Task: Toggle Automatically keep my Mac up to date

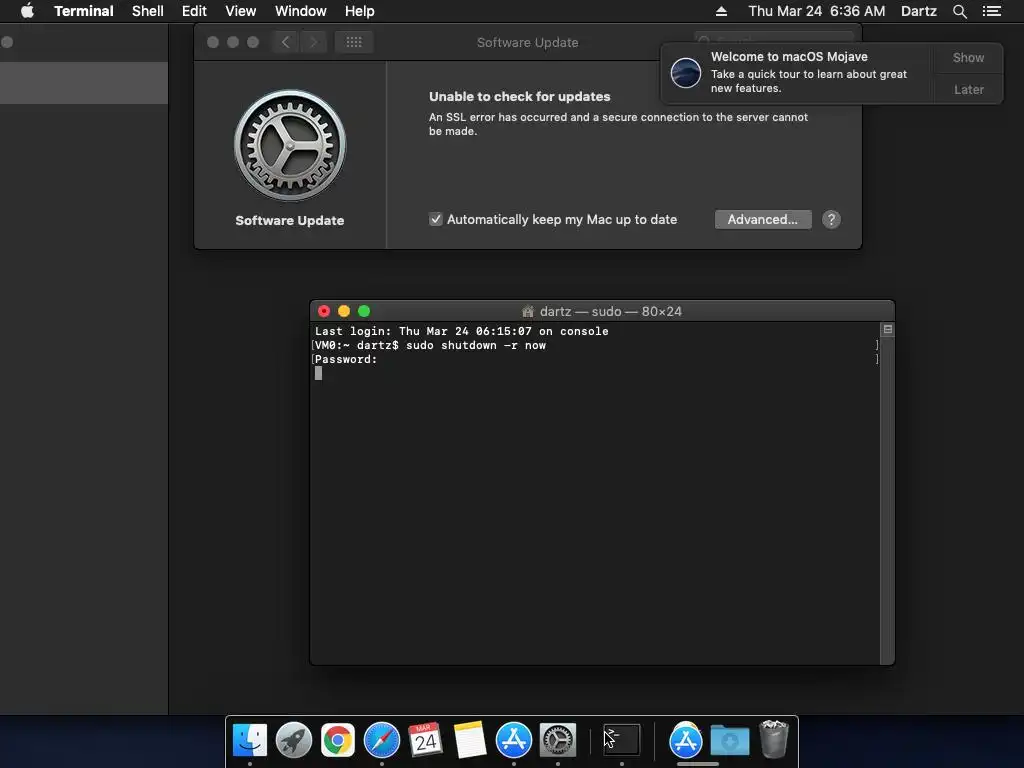Action: coord(436,219)
